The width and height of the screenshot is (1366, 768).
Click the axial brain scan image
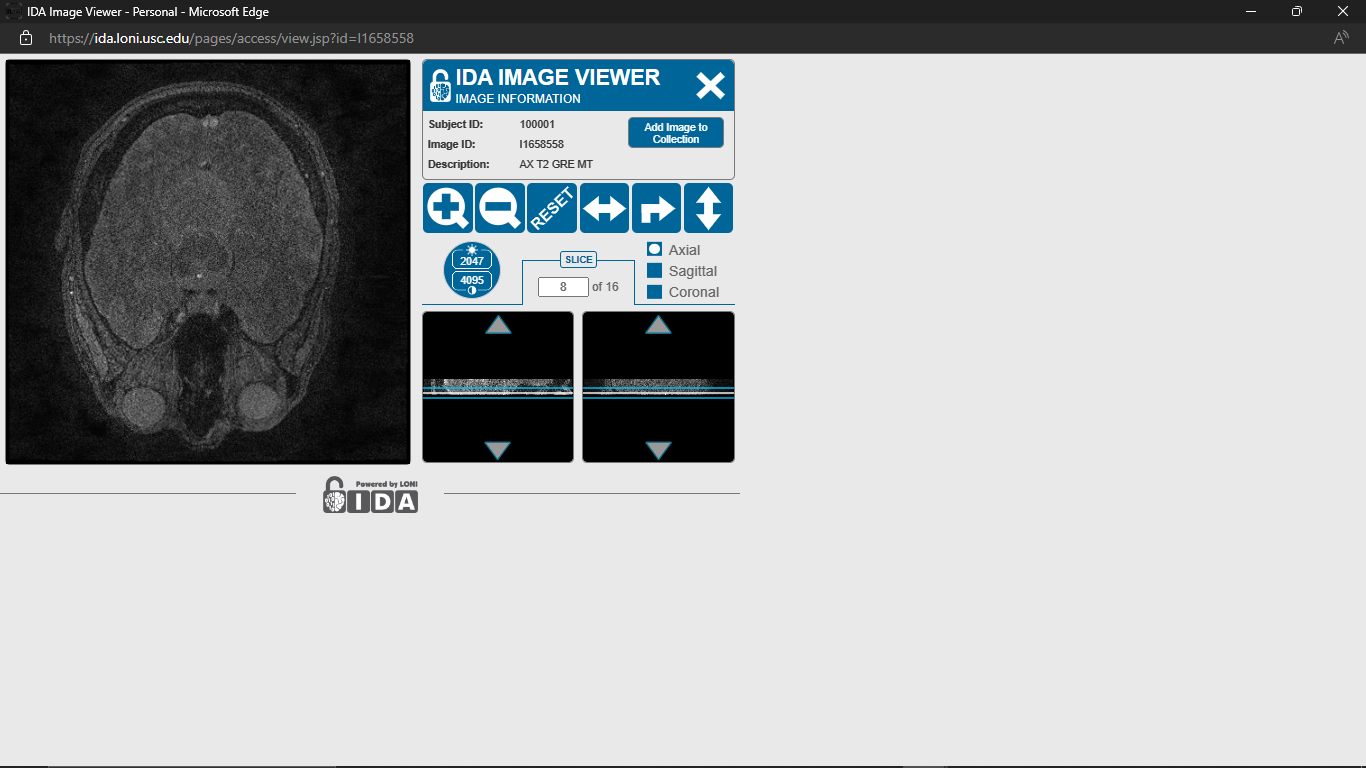tap(207, 260)
